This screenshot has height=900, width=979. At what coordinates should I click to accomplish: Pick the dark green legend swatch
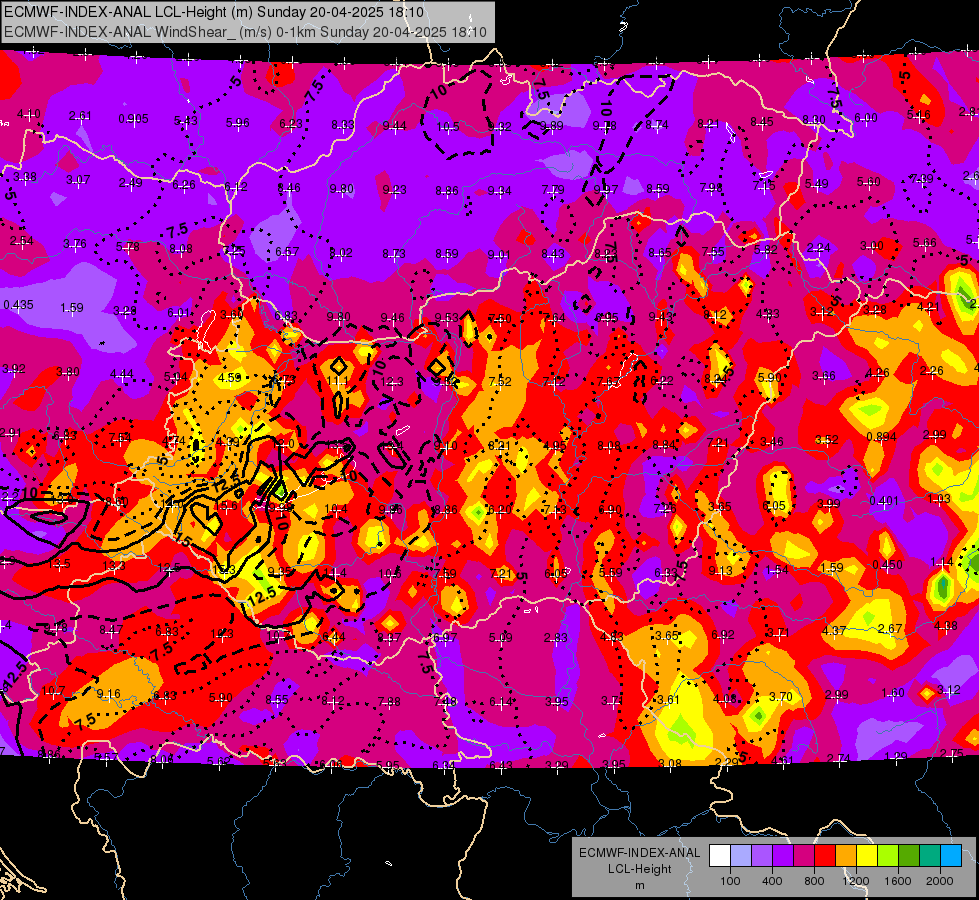pyautogui.click(x=909, y=855)
